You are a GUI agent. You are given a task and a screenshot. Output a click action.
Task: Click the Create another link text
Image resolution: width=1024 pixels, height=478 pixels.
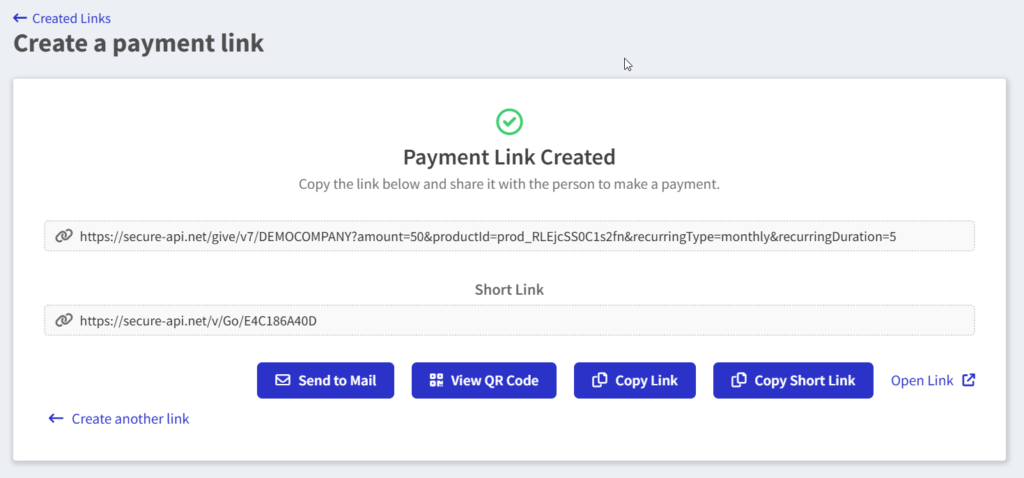coord(130,419)
